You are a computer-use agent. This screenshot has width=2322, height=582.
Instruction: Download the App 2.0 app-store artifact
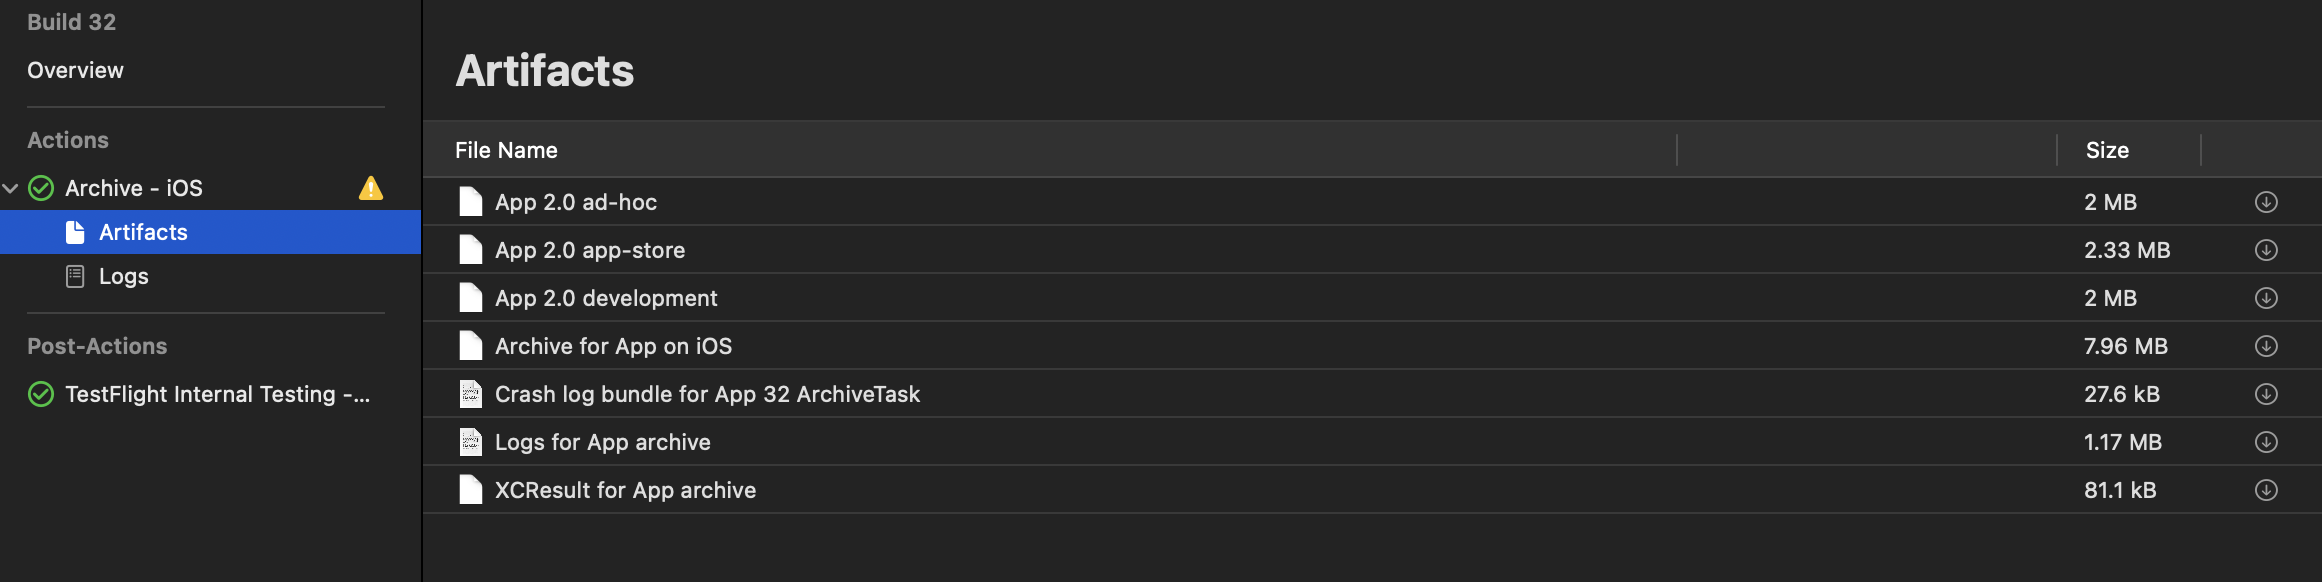2268,250
